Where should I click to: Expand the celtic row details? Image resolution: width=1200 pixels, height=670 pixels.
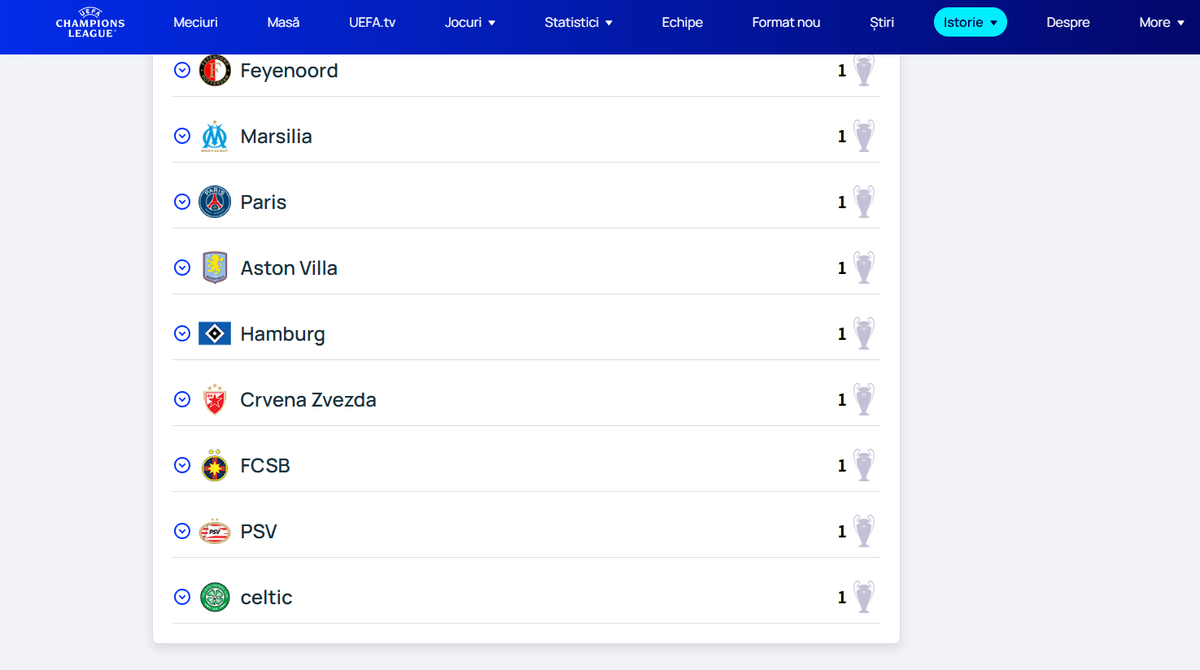click(x=182, y=596)
